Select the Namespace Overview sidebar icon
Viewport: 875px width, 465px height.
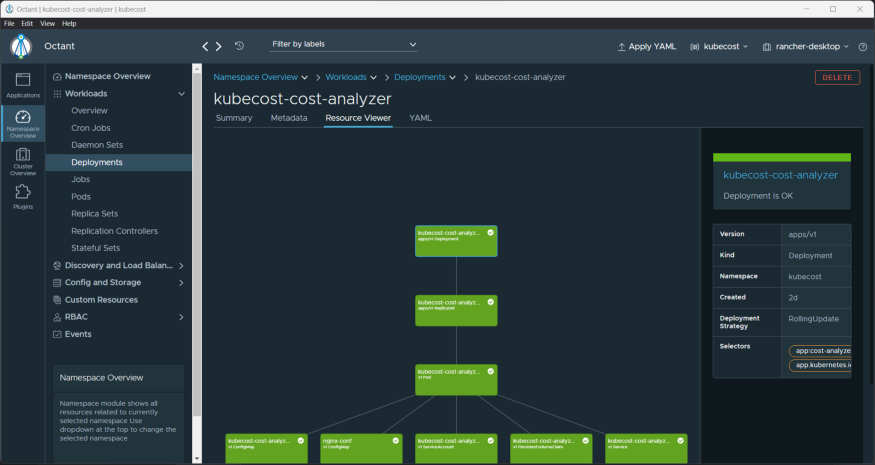tap(23, 123)
